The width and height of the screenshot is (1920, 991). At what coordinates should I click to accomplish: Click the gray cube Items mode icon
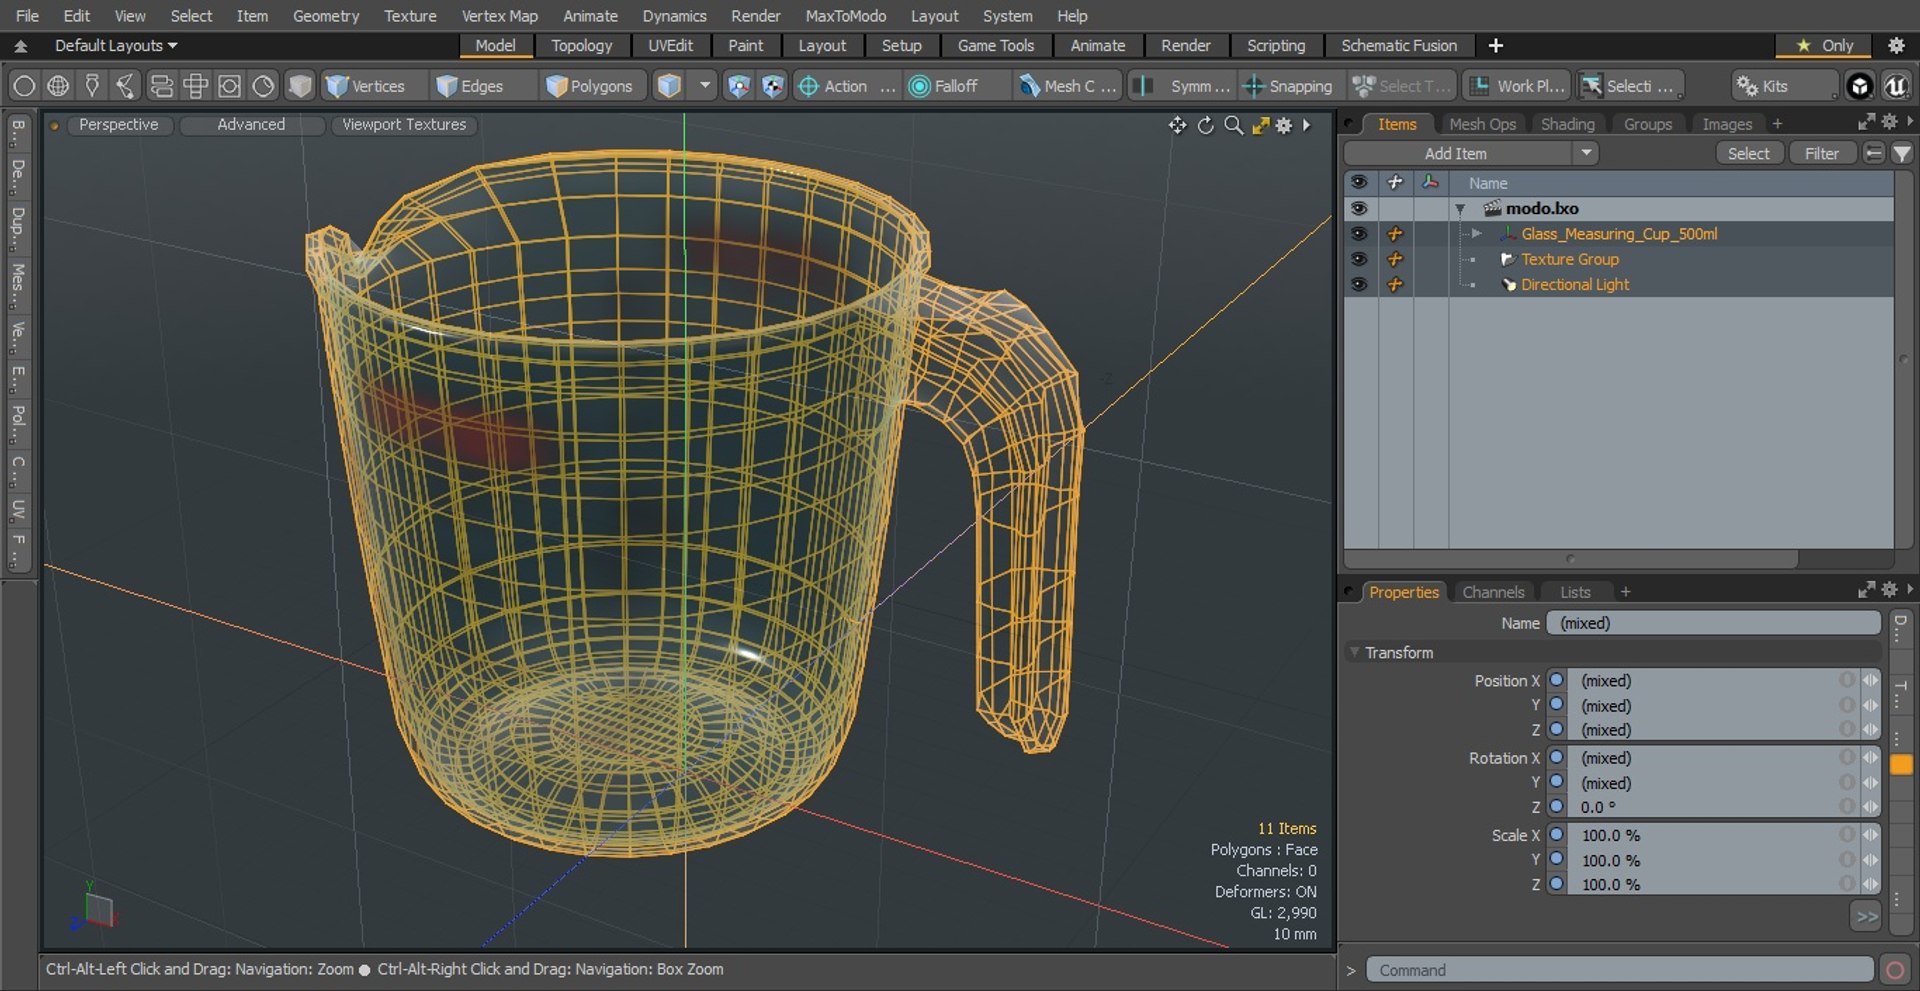pos(299,86)
